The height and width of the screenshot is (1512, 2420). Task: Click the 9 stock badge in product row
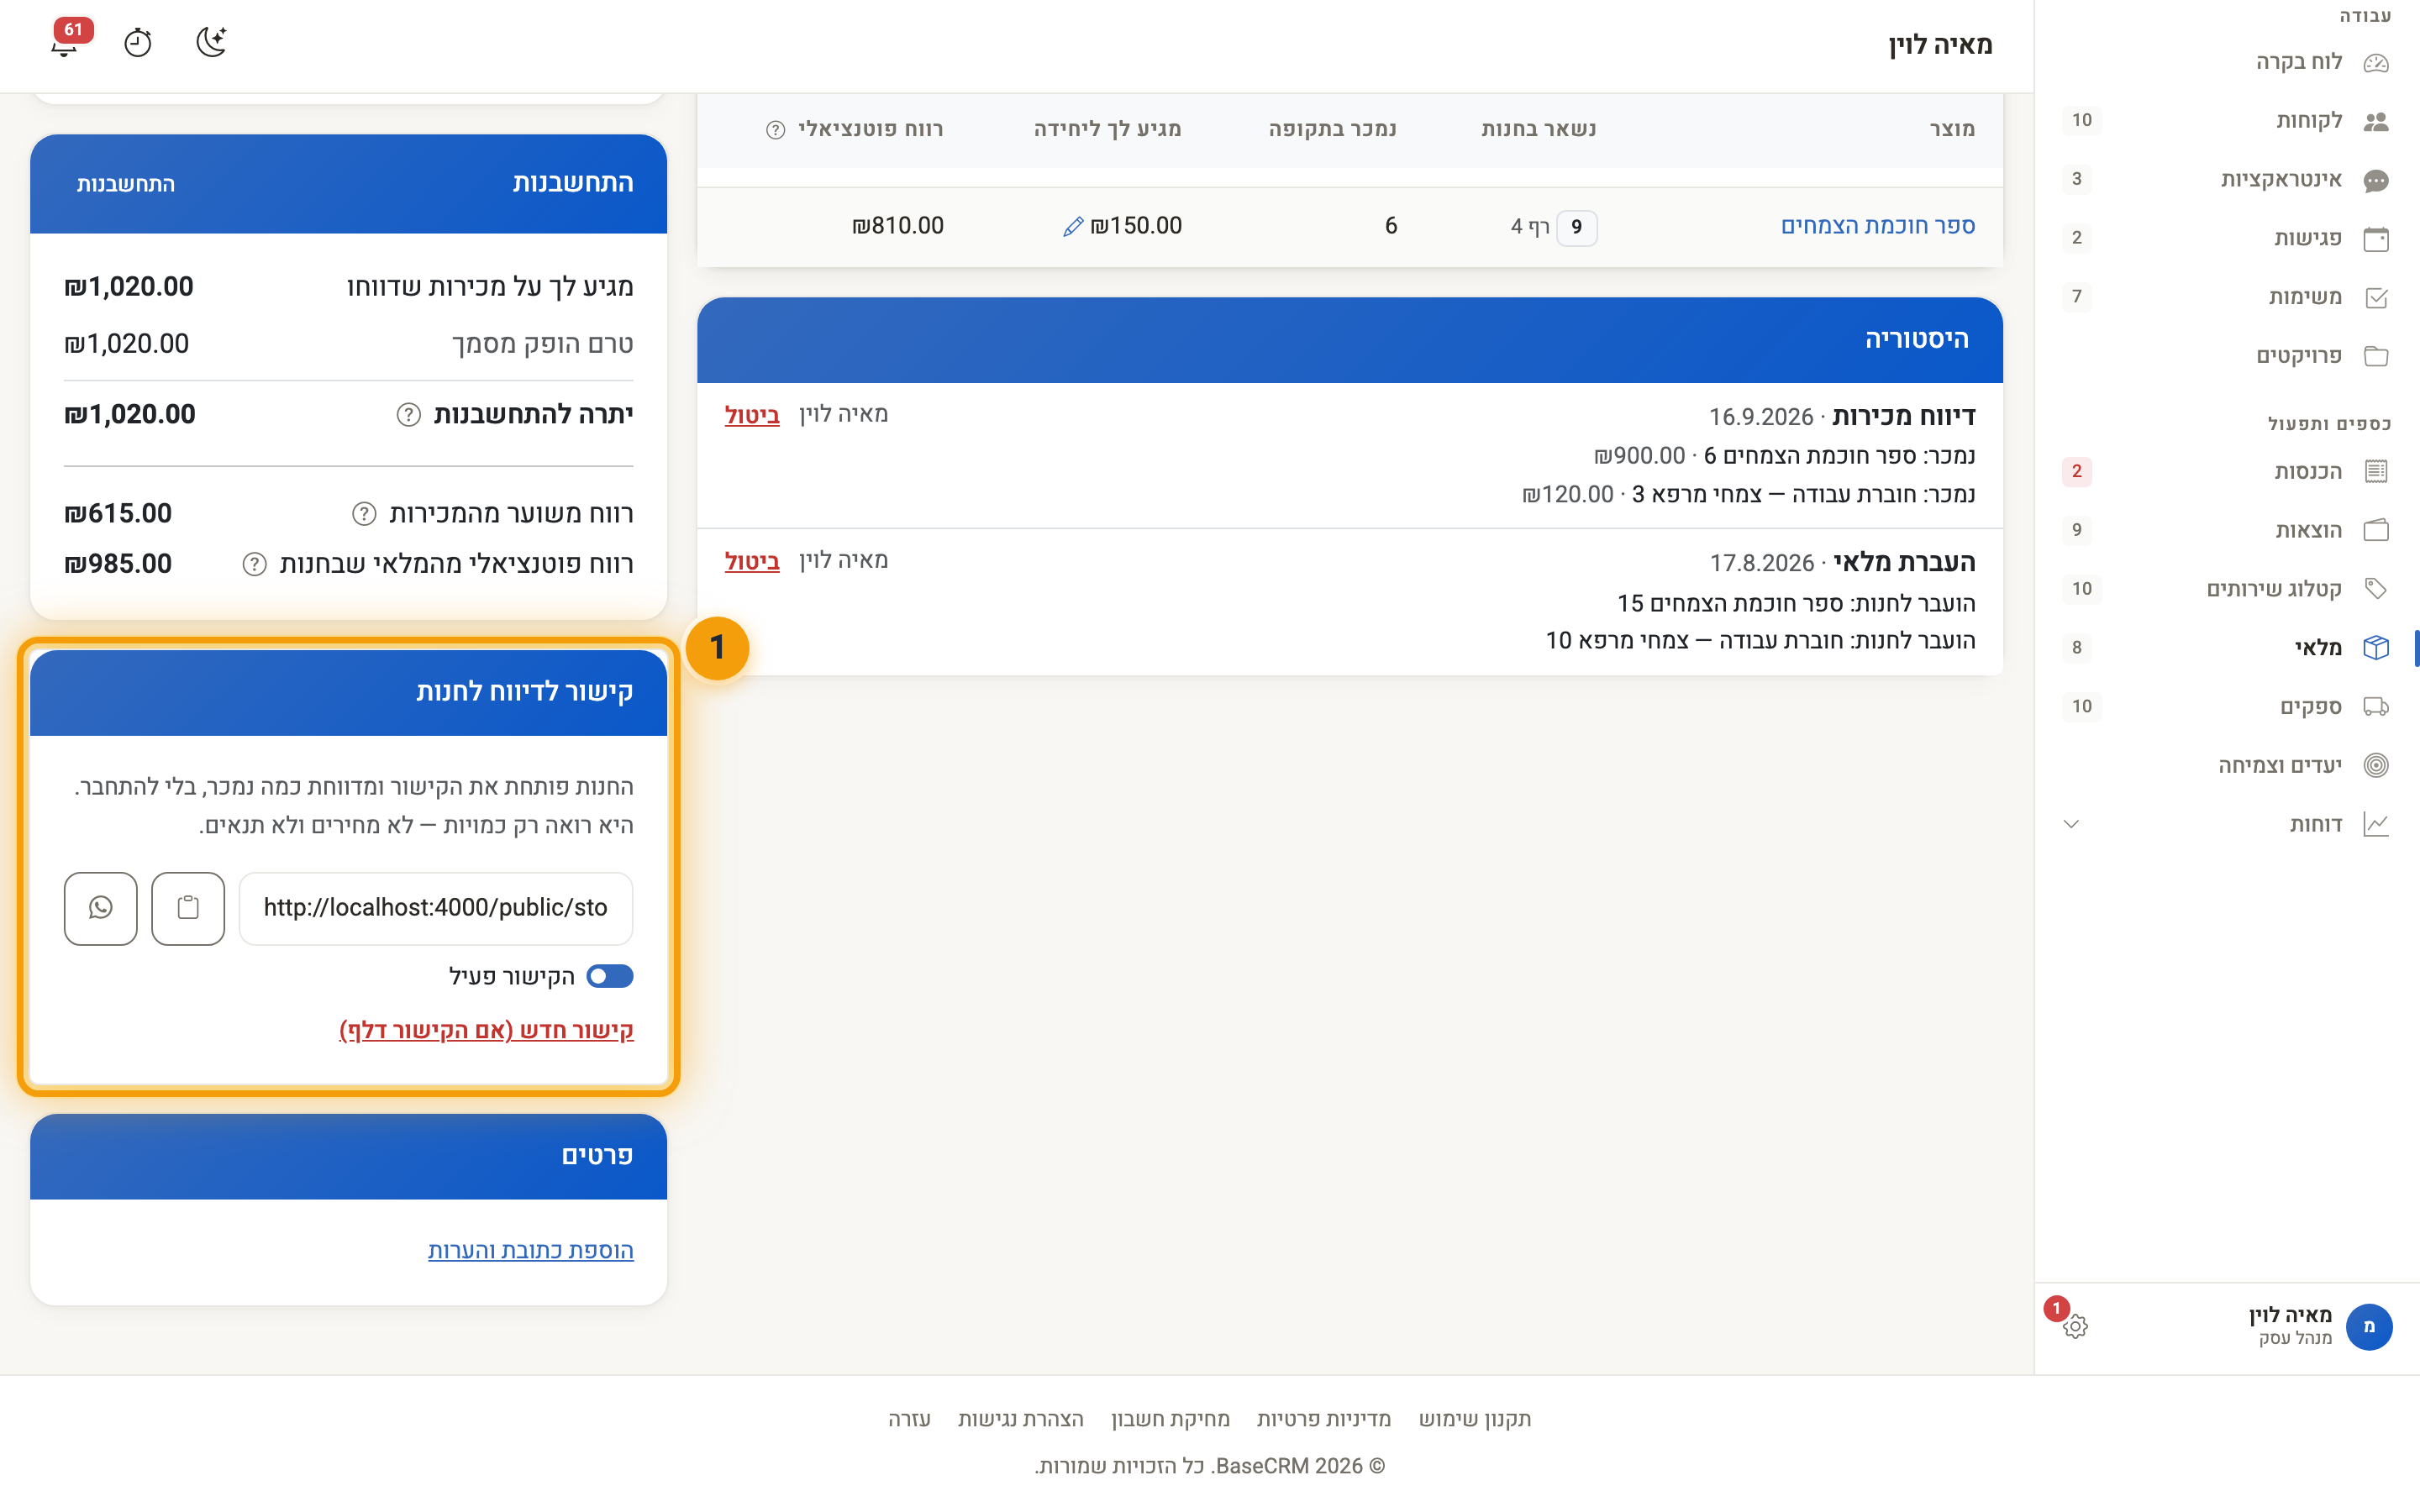(x=1576, y=227)
